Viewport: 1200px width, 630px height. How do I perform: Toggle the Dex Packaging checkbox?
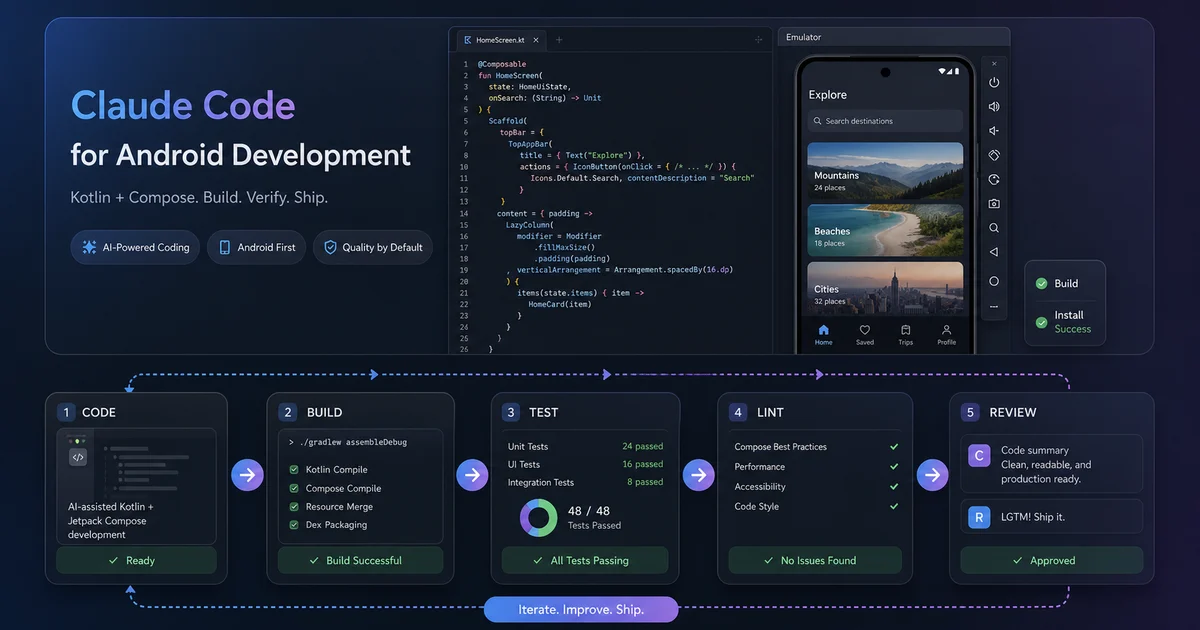point(294,524)
